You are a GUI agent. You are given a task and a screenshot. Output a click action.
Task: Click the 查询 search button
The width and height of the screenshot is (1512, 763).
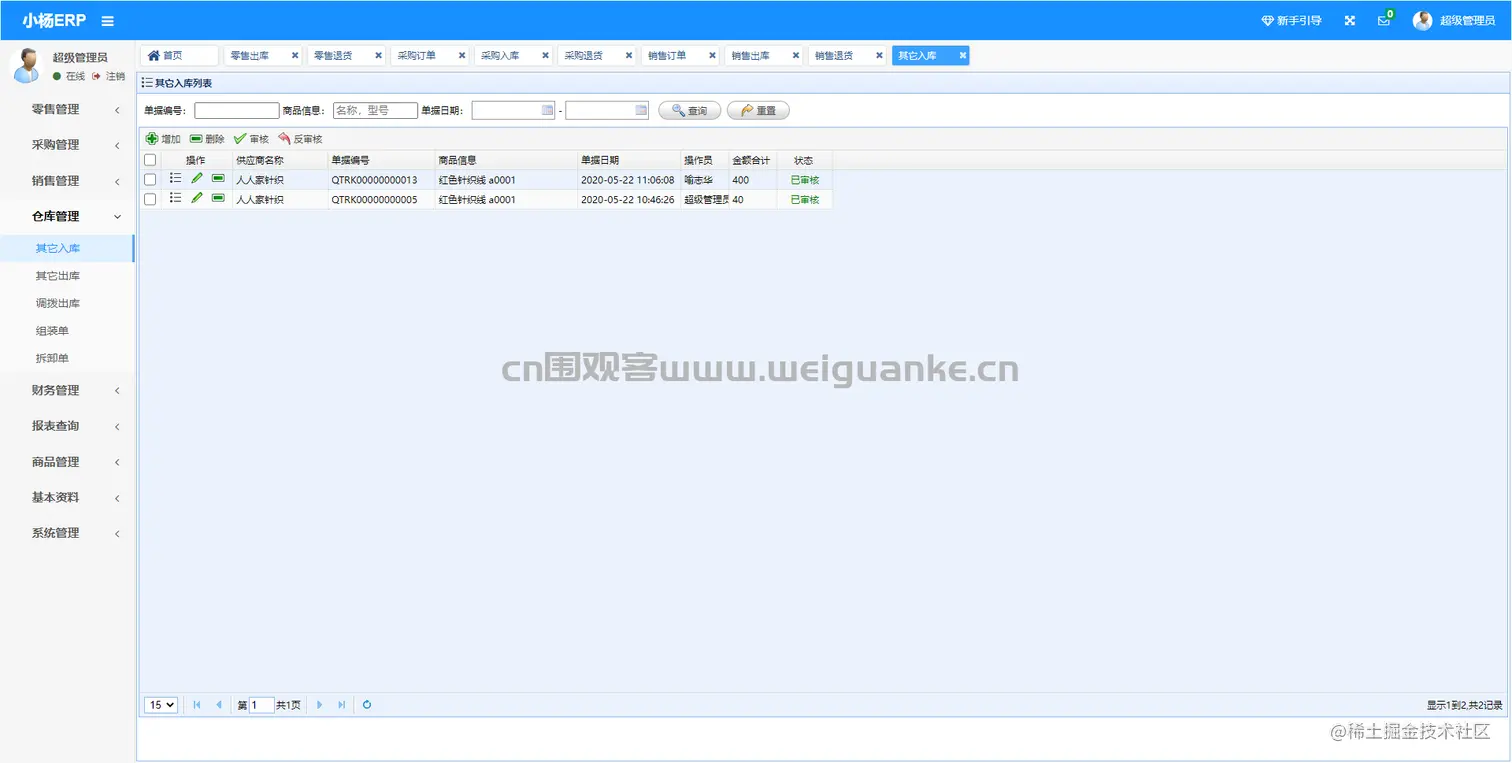(690, 110)
